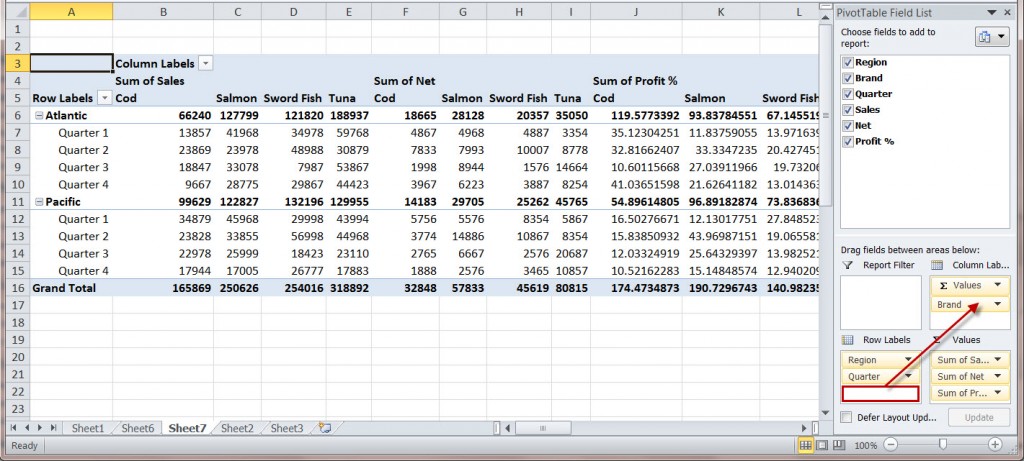This screenshot has width=1024, height=461.
Task: Go to next sheet navigation arrow
Action: pos(40,428)
